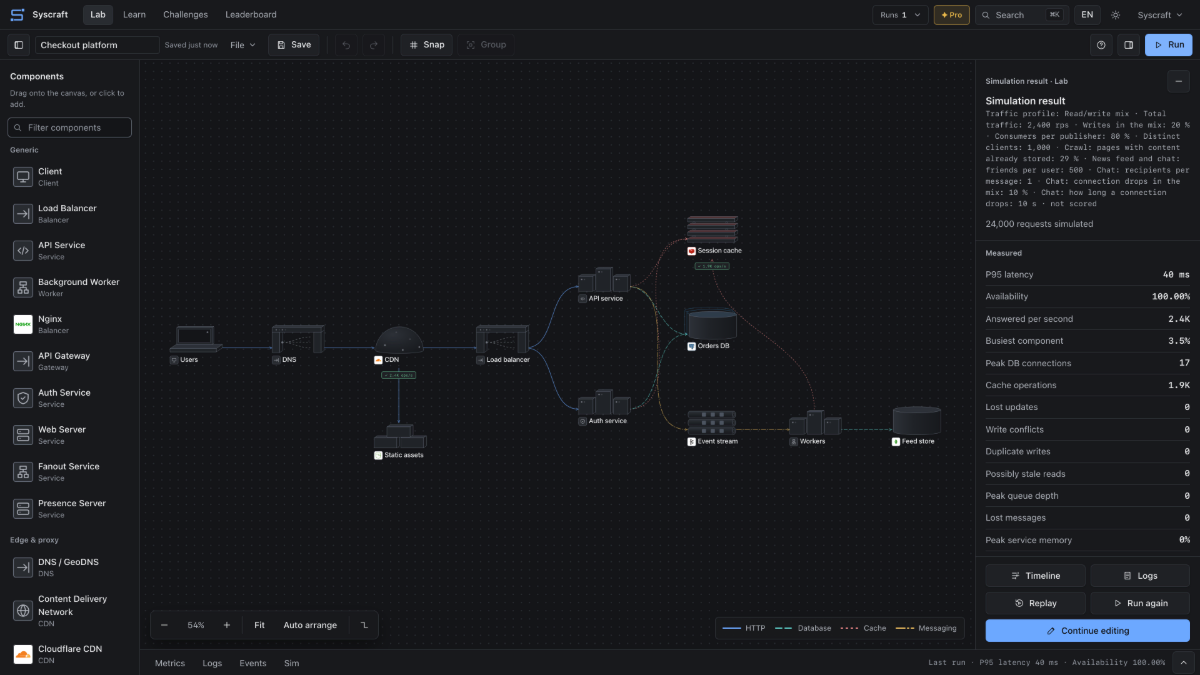This screenshot has width=1200, height=675.
Task: Switch to the bottom Events tab
Action: 253,663
